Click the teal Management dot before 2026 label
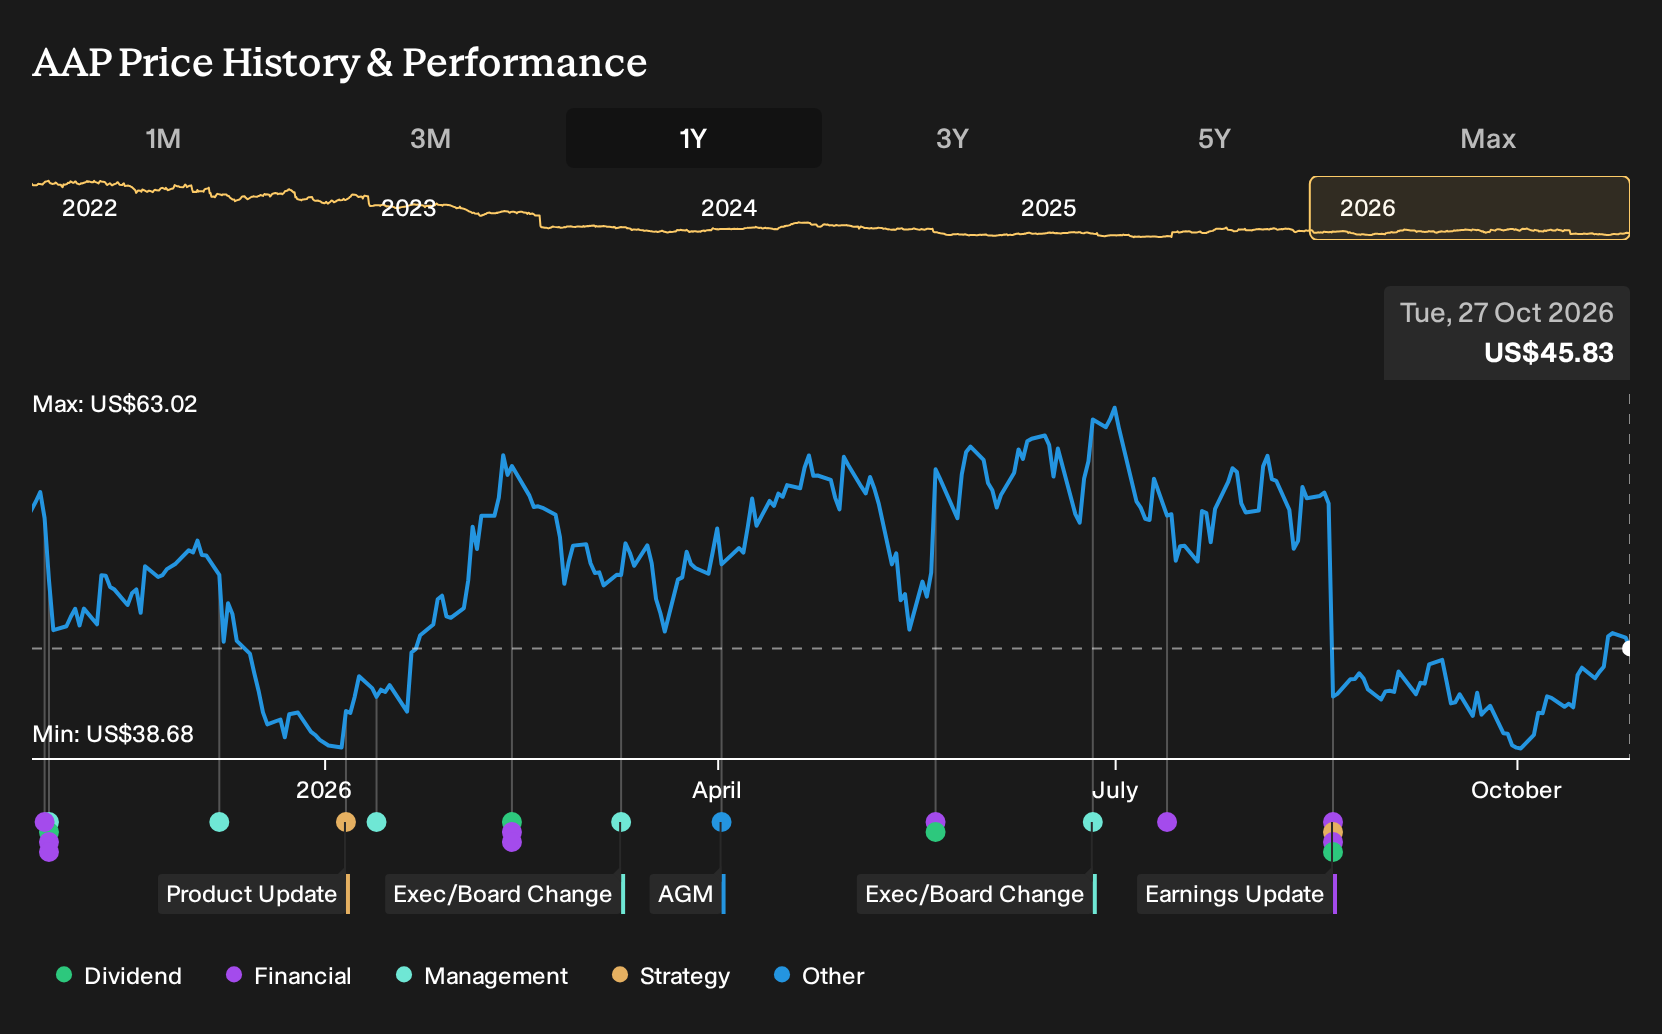 pos(220,822)
